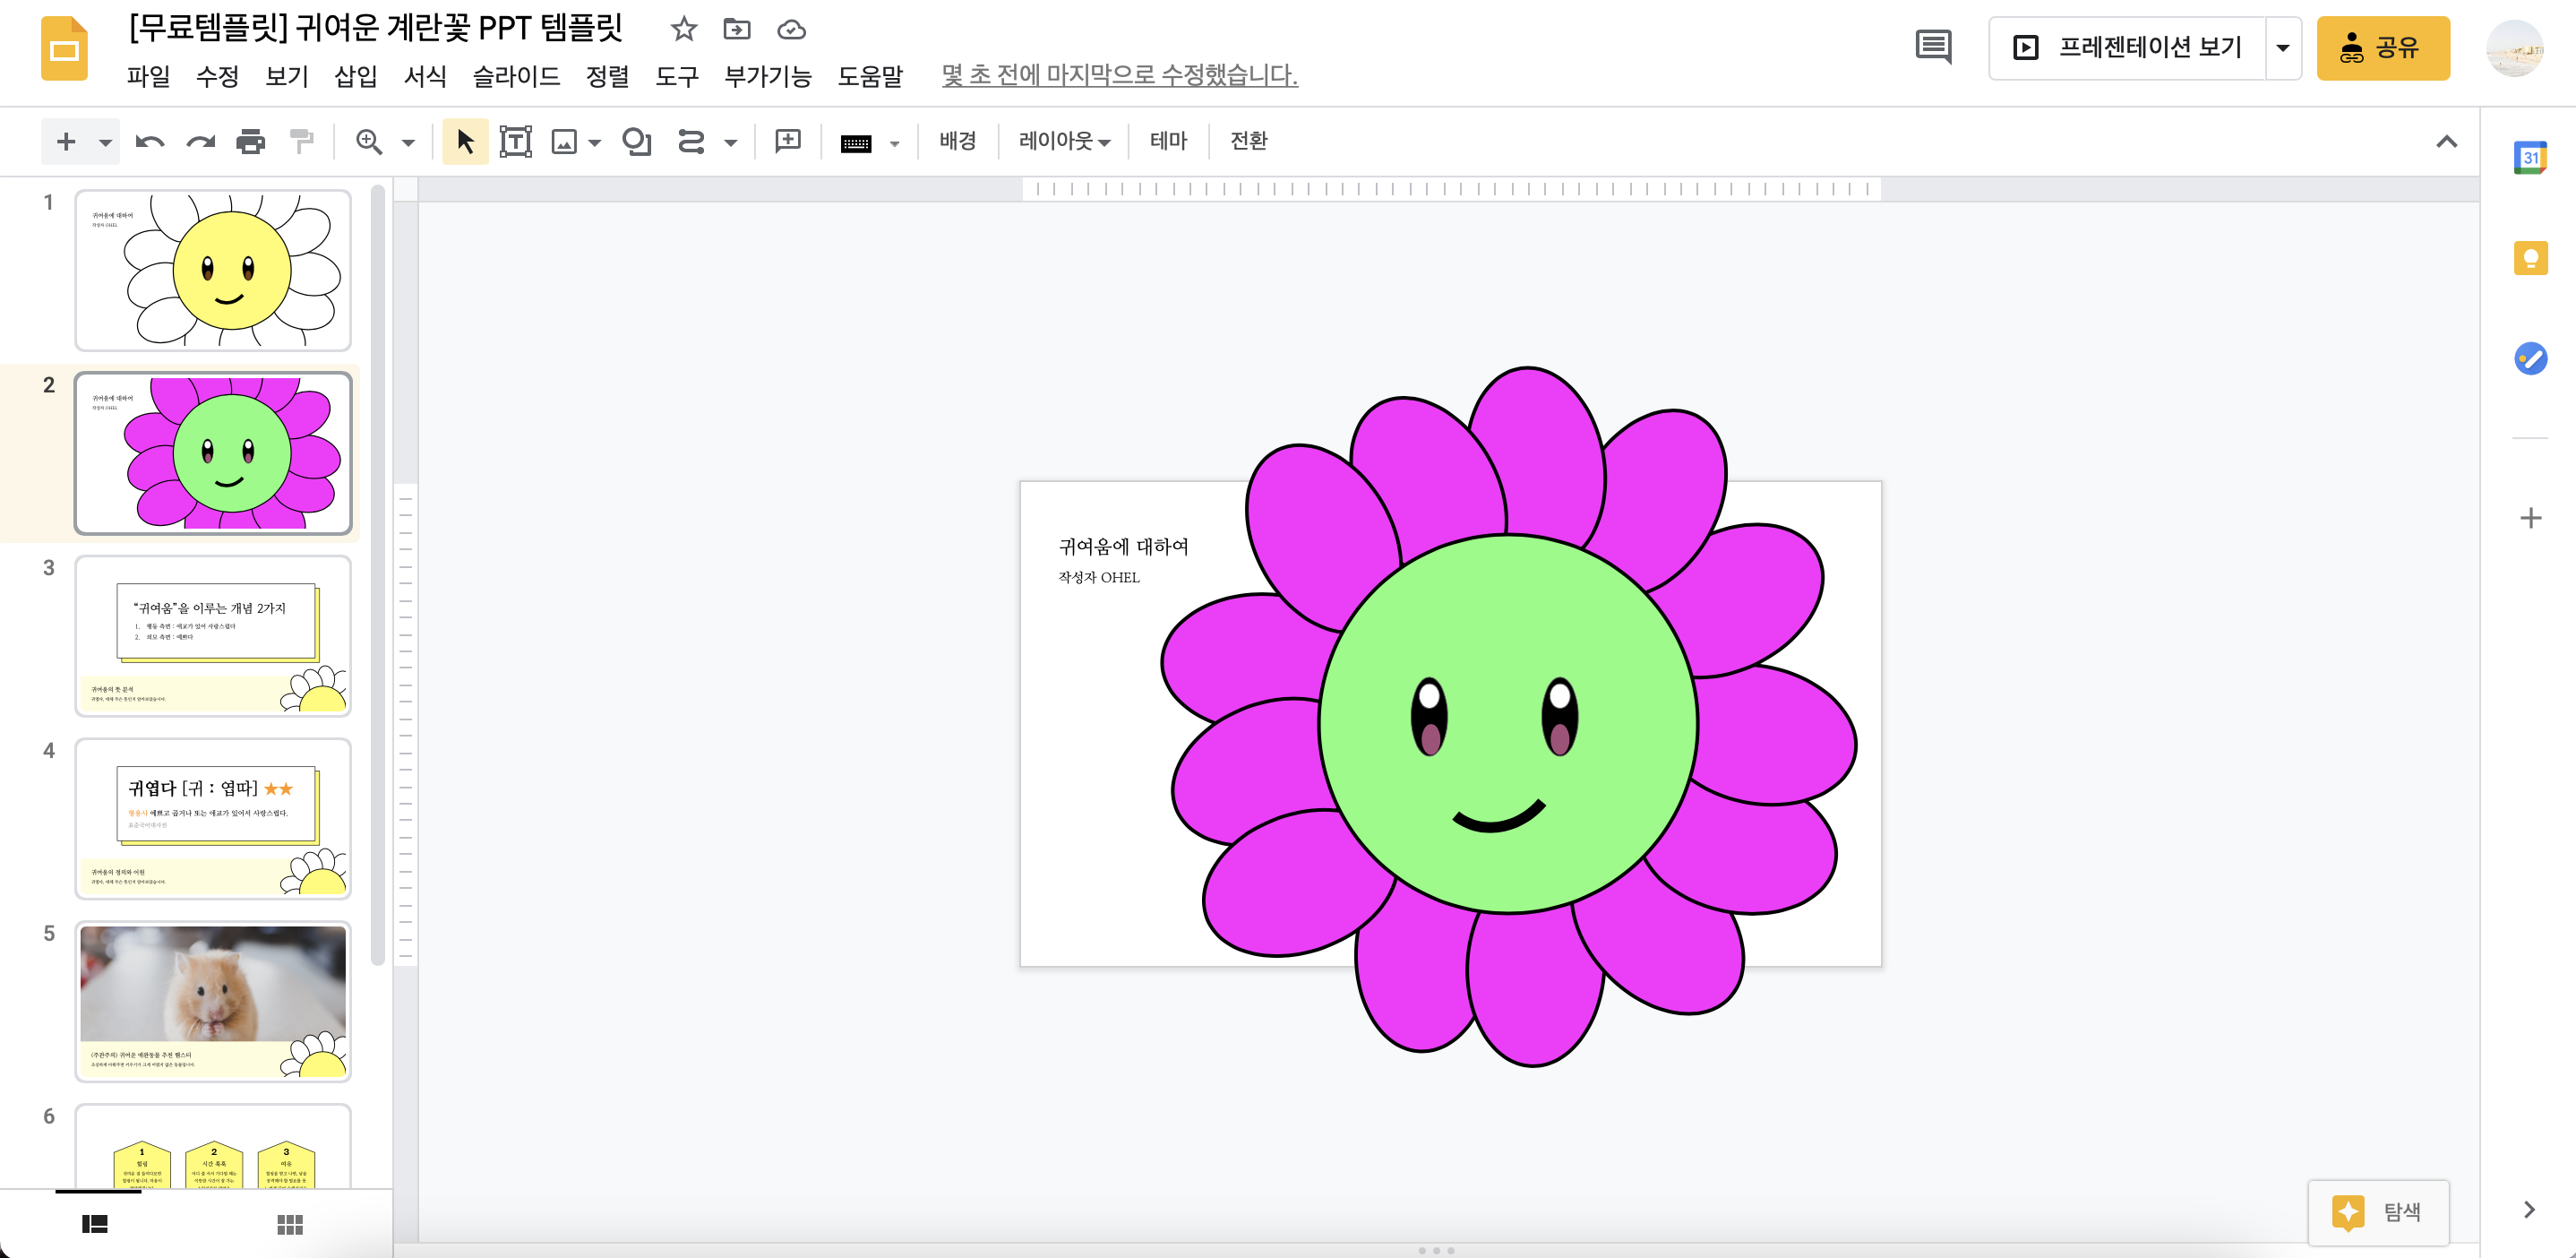The width and height of the screenshot is (2576, 1258).
Task: Open Google Keep side panel
Action: point(2530,258)
